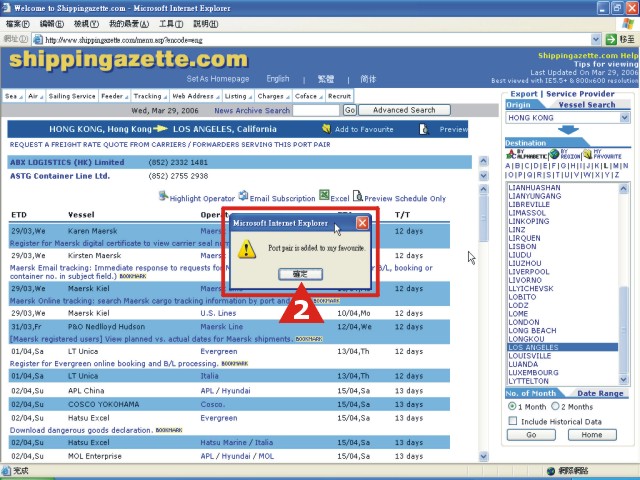Click the Highlight Operator icon

(x=163, y=196)
